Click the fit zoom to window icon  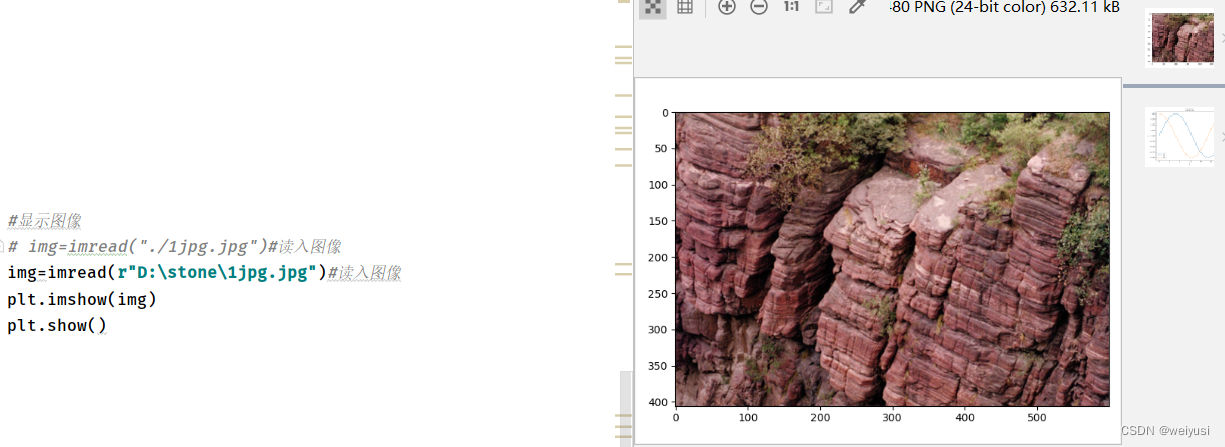[824, 7]
